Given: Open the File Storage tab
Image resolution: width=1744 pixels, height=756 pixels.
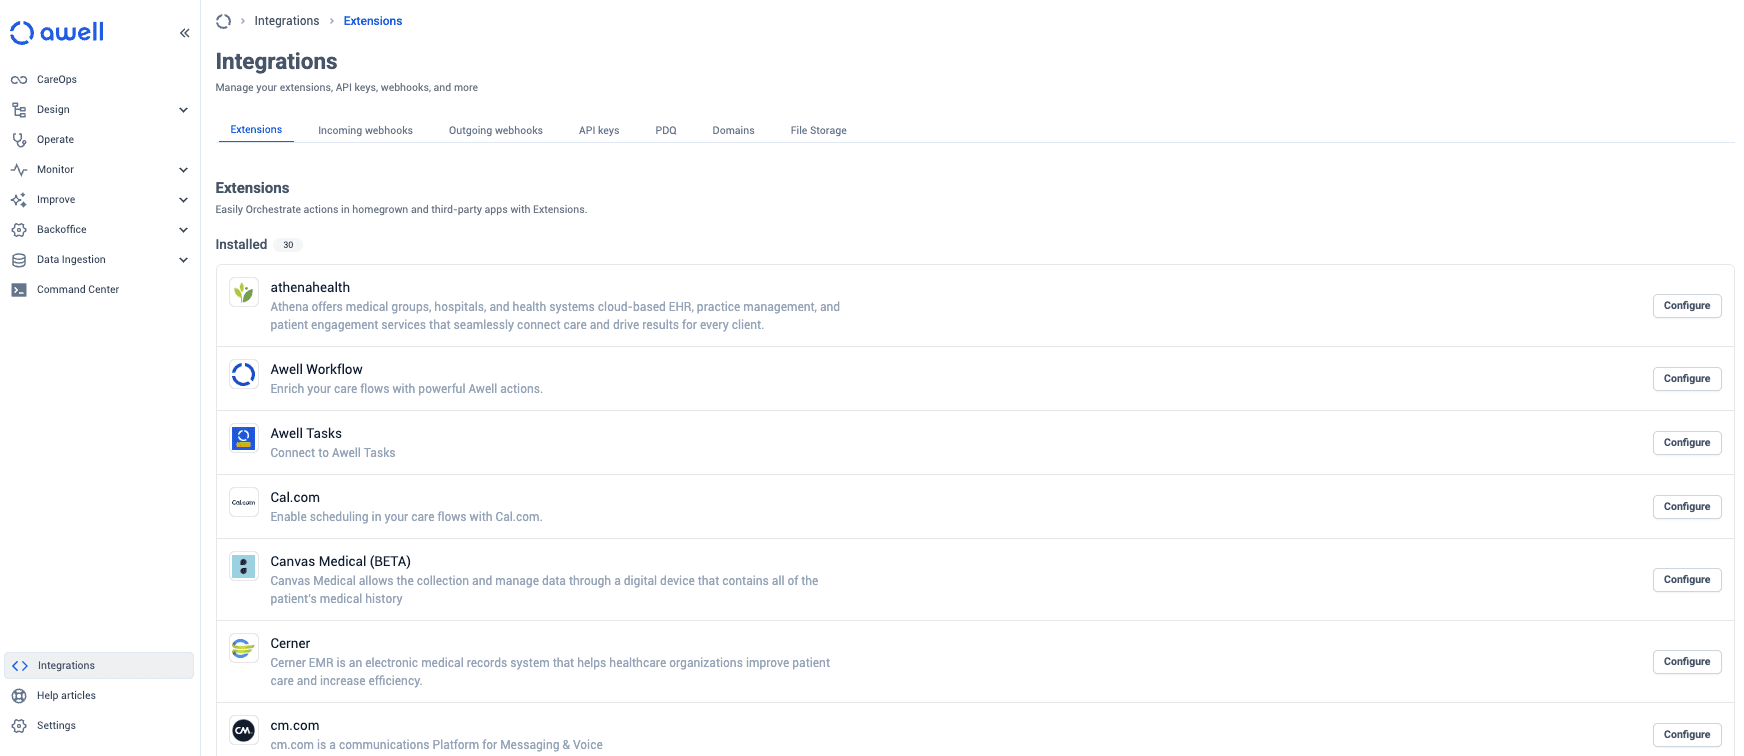Looking at the screenshot, I should (818, 131).
